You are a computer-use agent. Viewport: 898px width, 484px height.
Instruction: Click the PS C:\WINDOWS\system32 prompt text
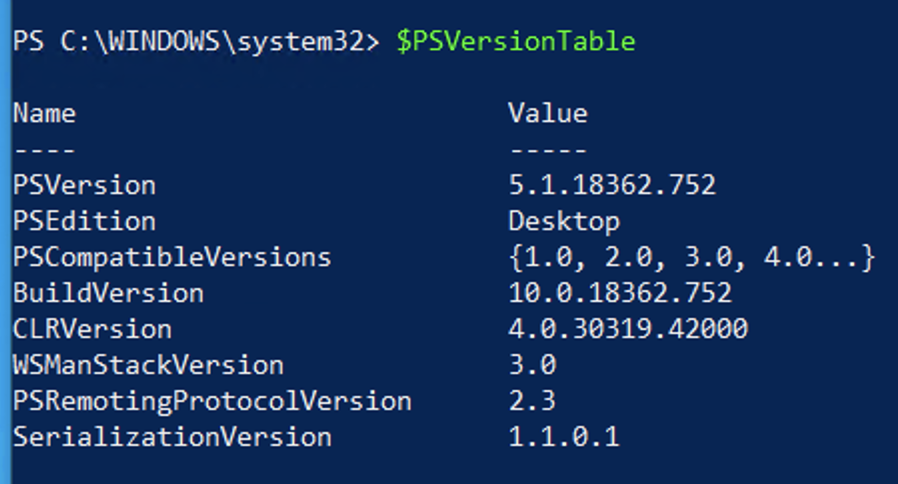(196, 42)
